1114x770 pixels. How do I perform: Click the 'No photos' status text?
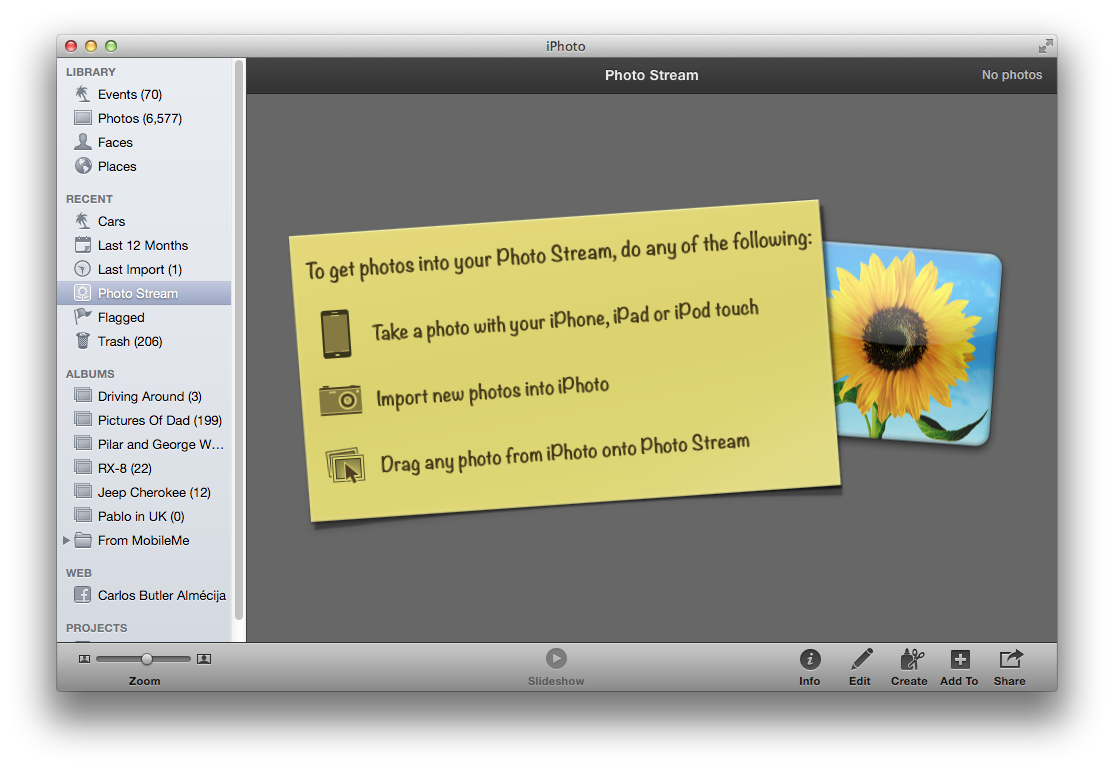(x=1012, y=75)
